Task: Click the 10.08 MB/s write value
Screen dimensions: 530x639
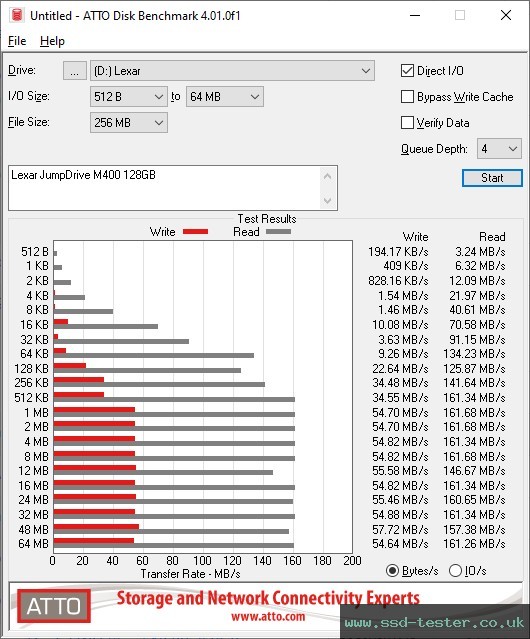Action: tap(400, 325)
